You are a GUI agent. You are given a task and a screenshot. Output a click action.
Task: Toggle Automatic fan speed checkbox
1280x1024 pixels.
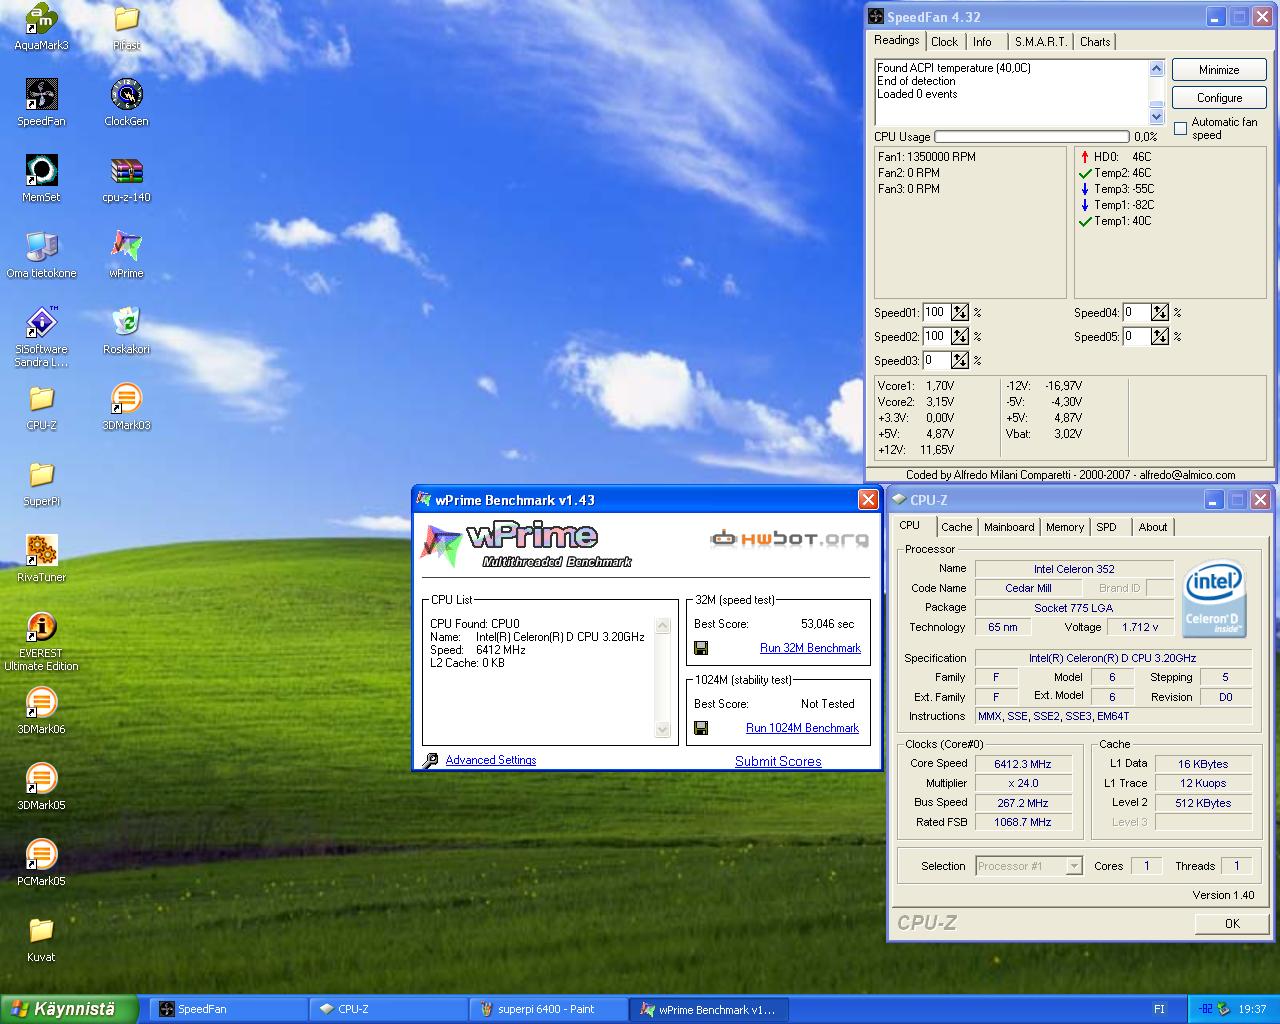point(1180,129)
